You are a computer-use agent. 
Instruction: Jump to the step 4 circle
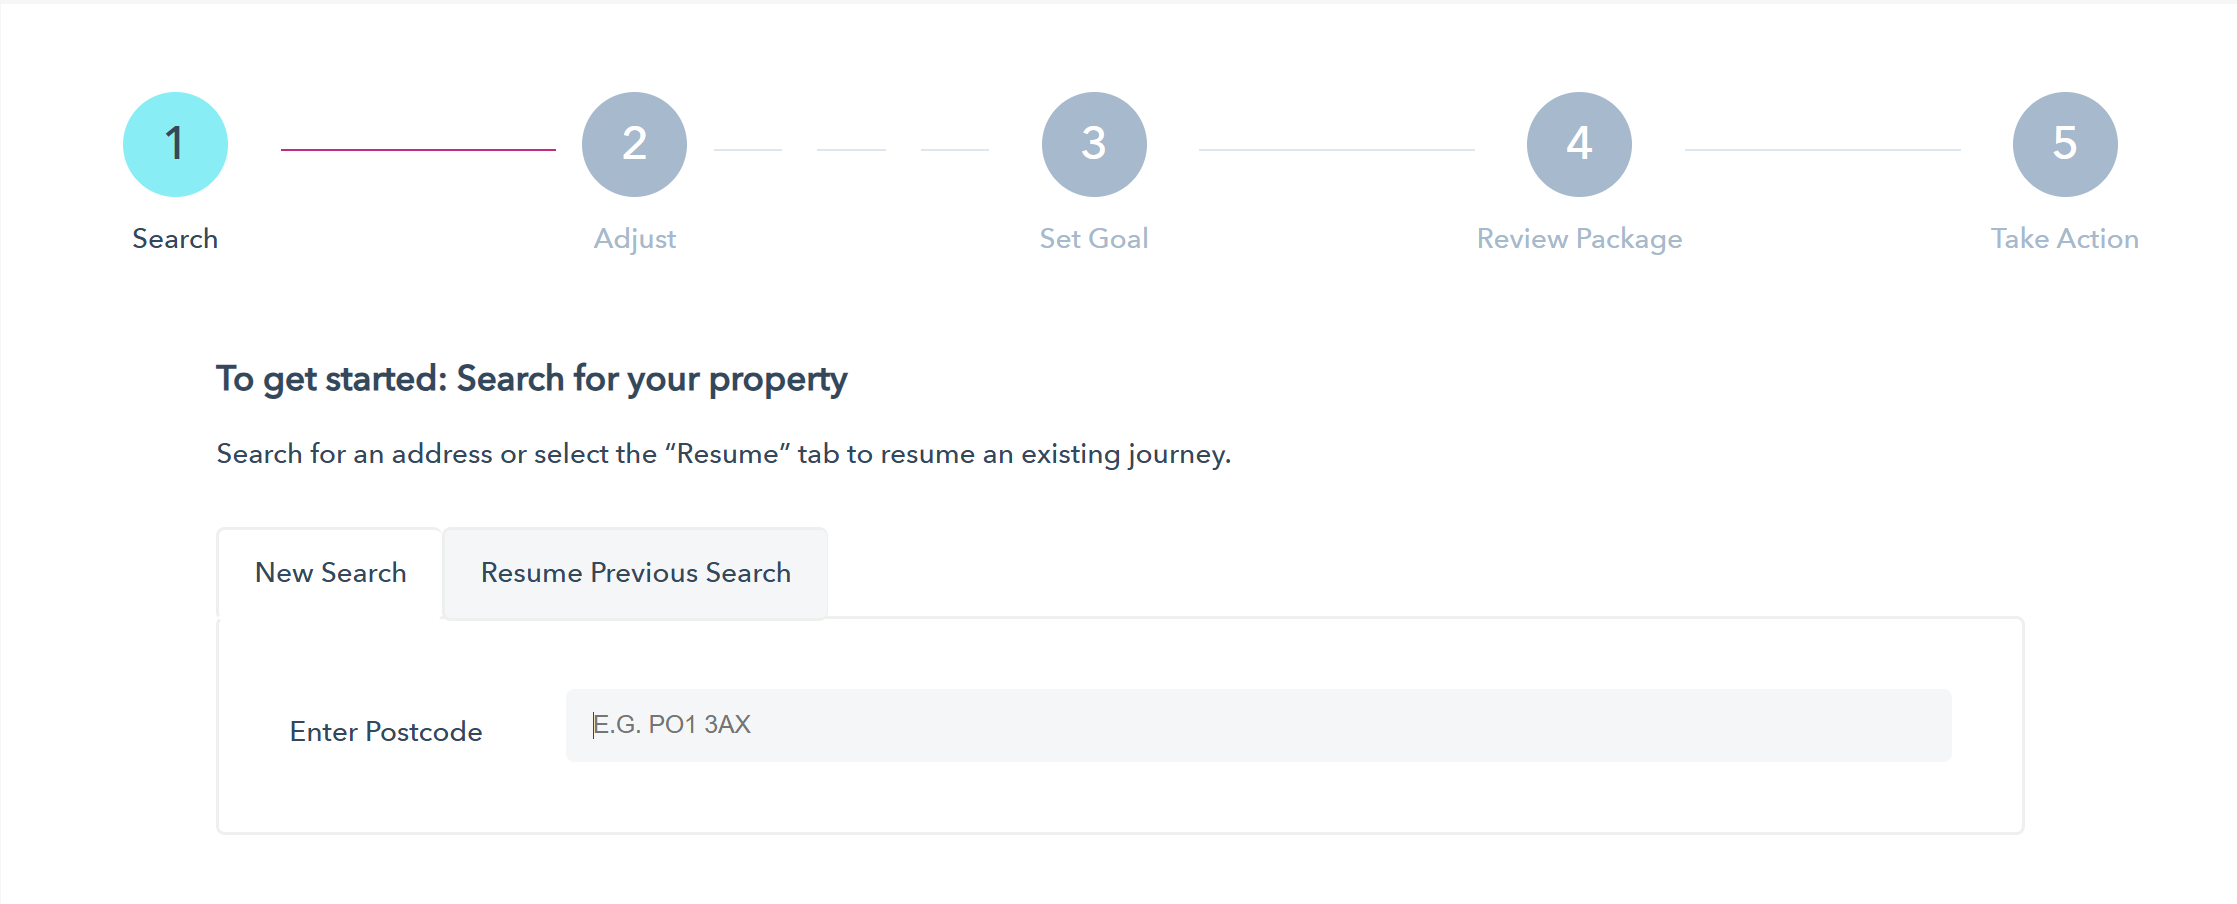click(1579, 144)
